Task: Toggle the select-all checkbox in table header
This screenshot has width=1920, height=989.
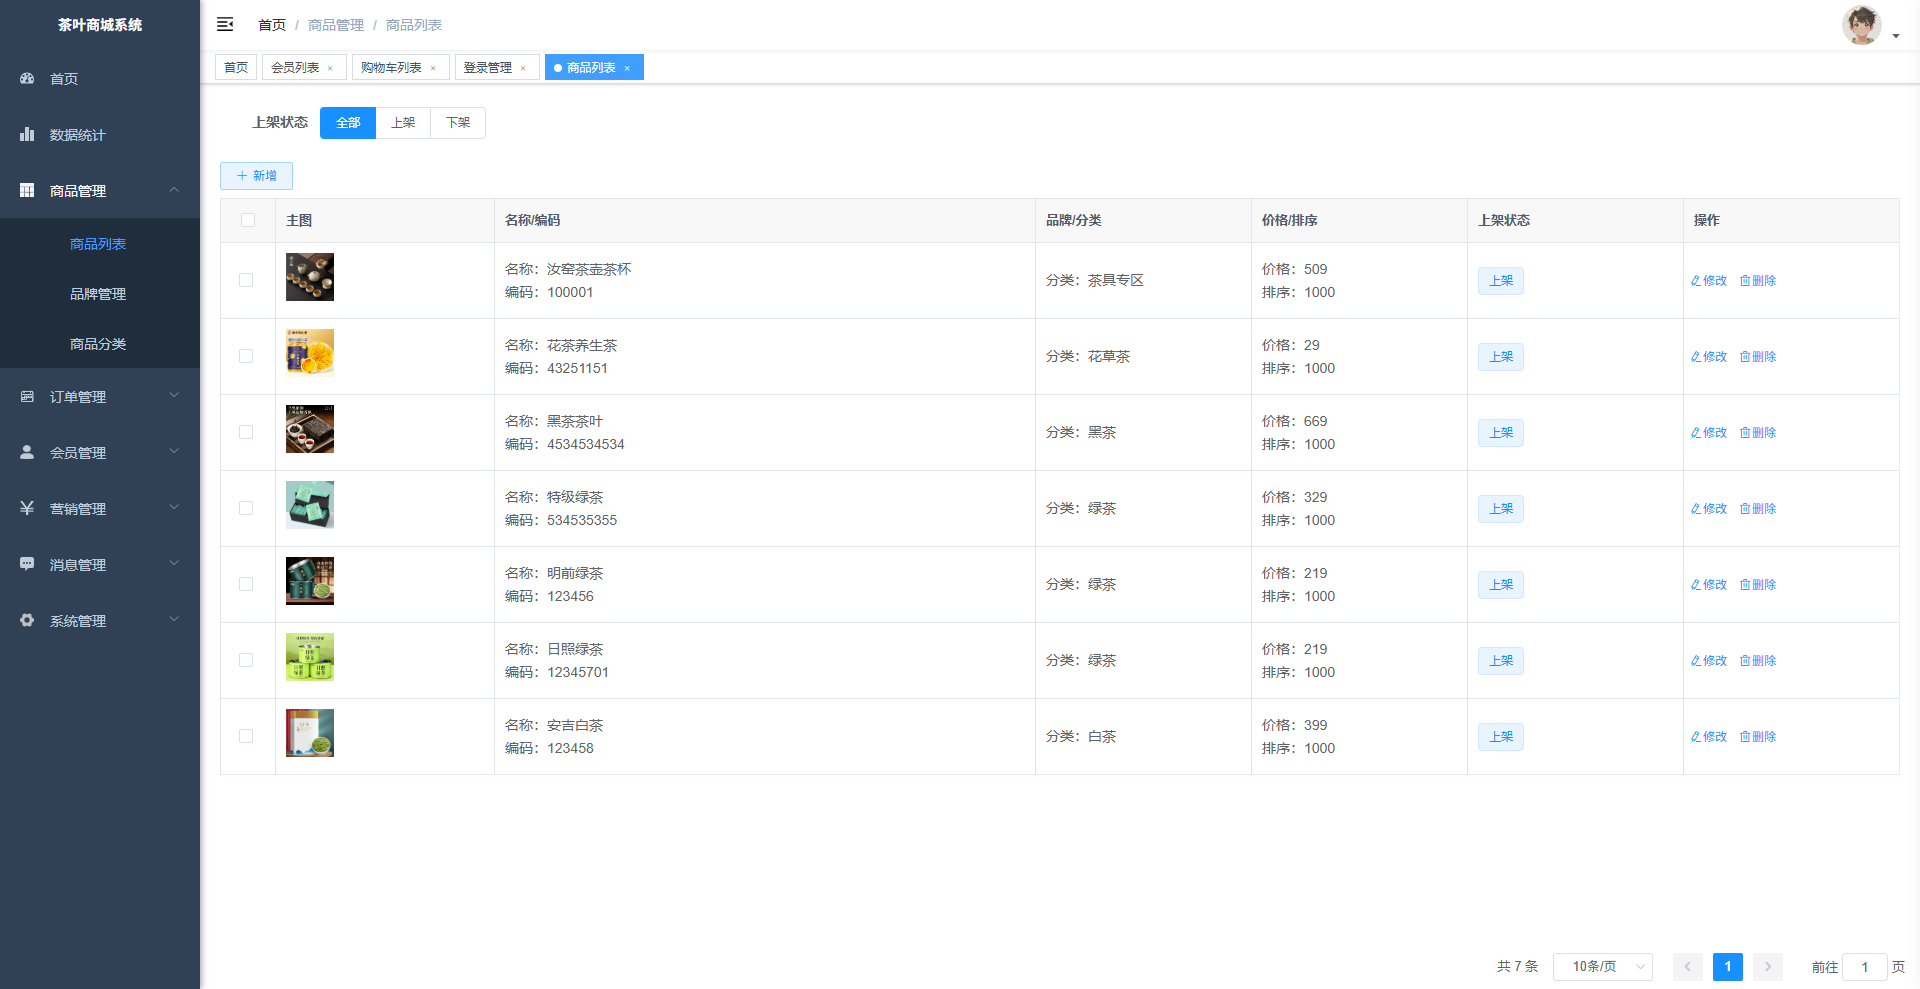Action: pyautogui.click(x=248, y=220)
